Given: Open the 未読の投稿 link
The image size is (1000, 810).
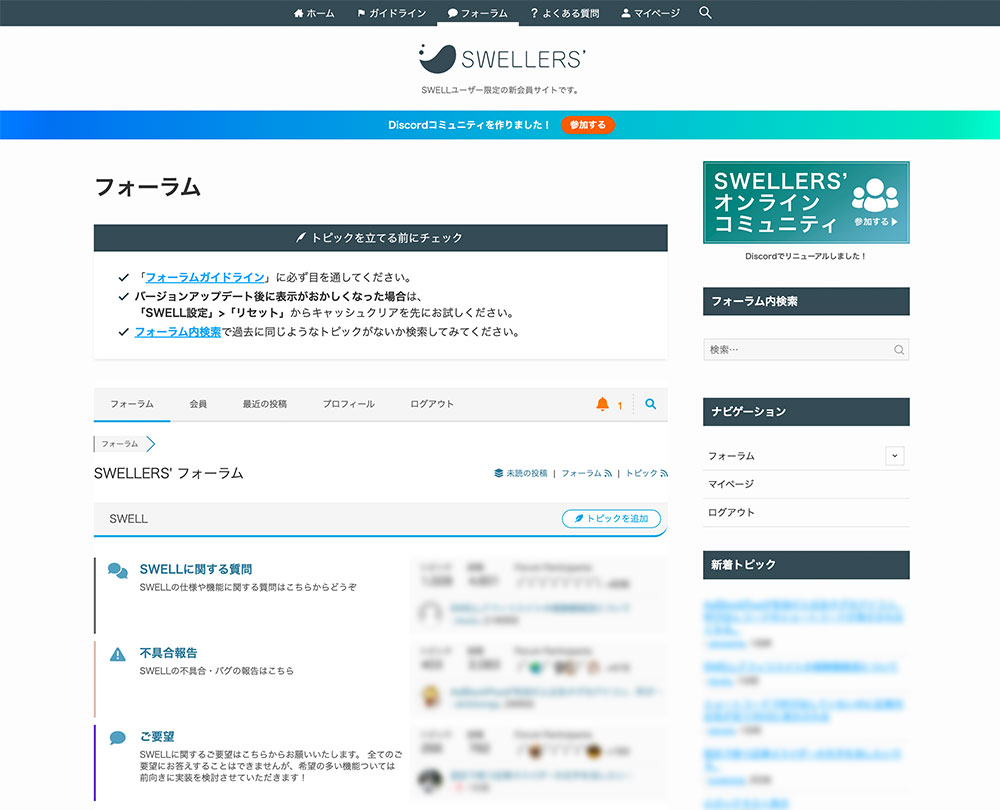Looking at the screenshot, I should click(x=520, y=473).
